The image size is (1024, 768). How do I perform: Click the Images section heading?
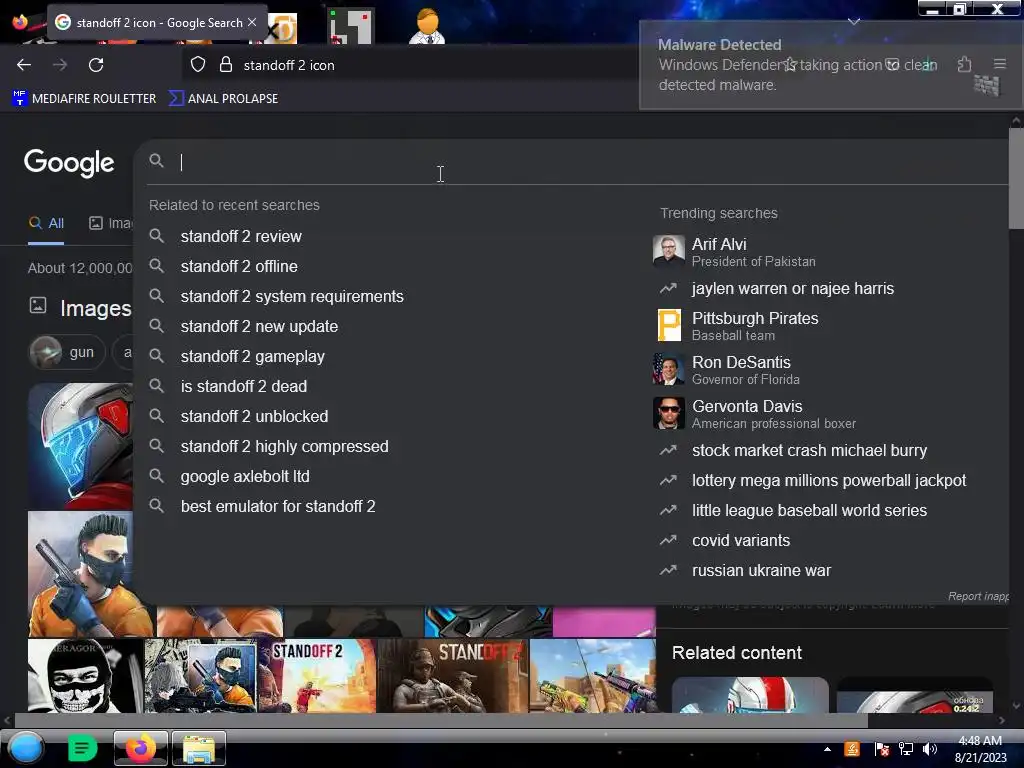95,308
